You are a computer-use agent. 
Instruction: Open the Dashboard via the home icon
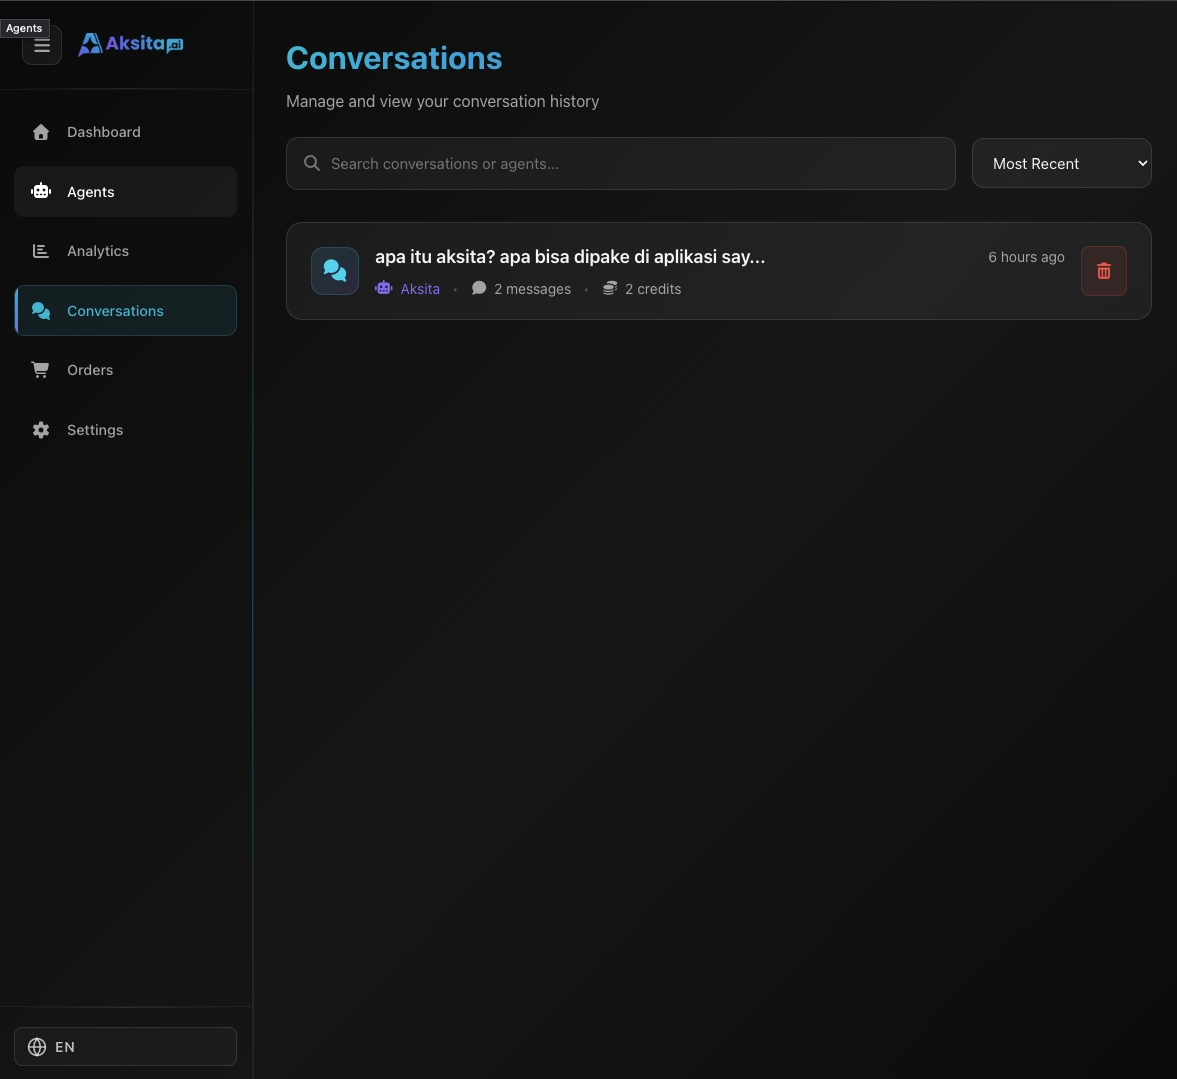point(41,131)
